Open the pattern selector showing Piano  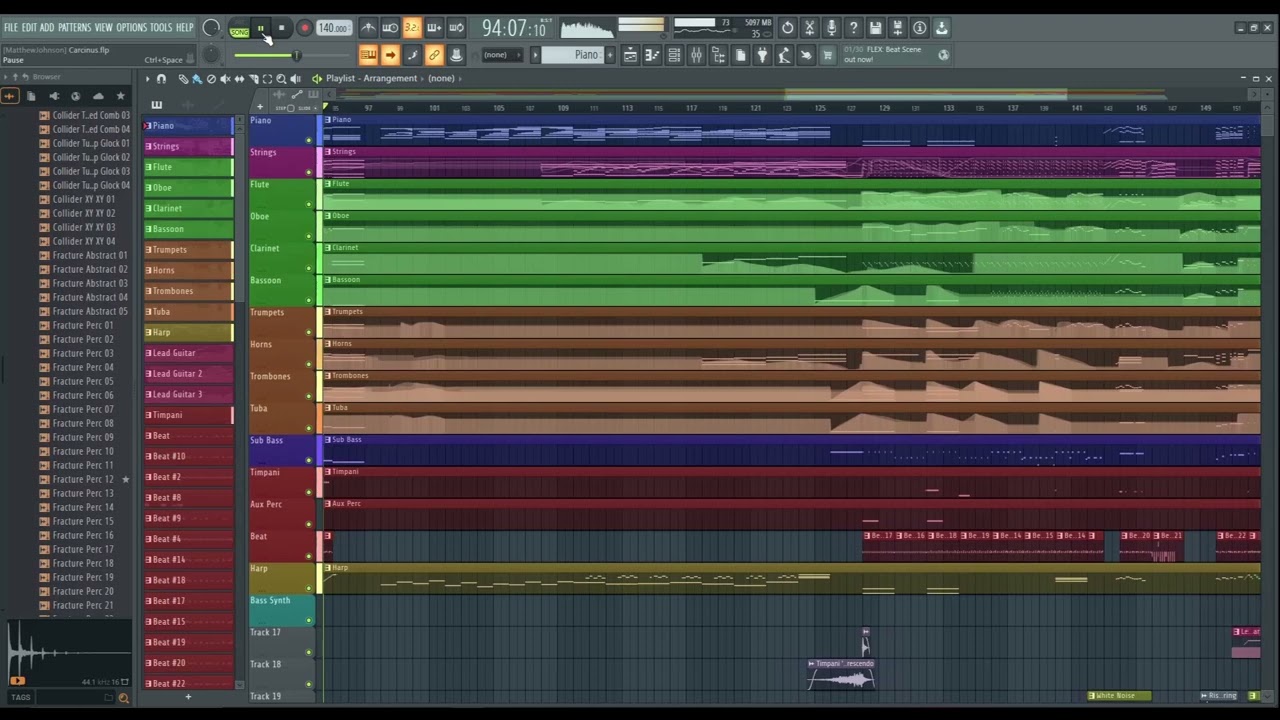click(571, 55)
